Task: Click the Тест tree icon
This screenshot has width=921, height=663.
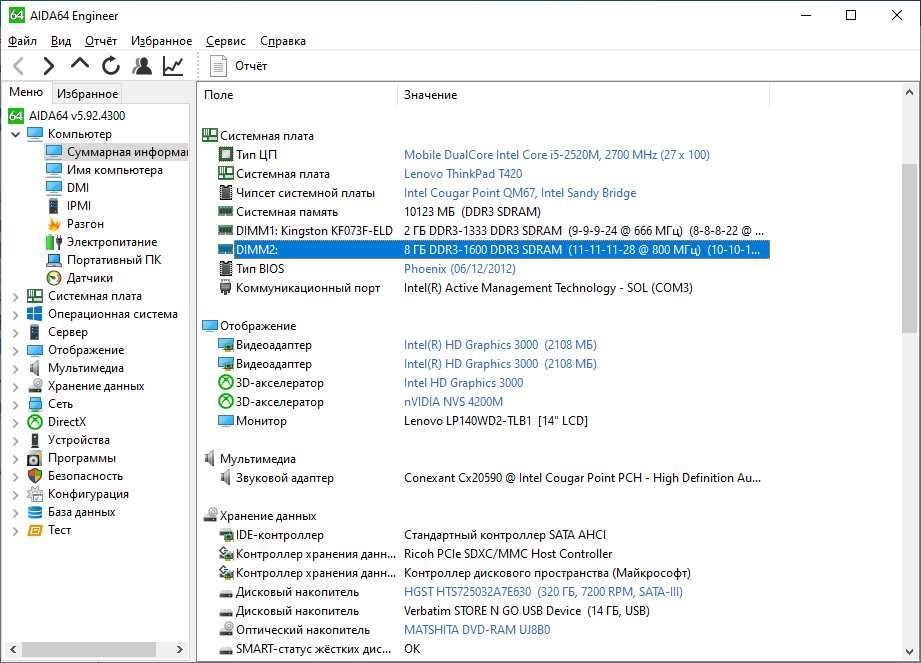Action: 35,530
